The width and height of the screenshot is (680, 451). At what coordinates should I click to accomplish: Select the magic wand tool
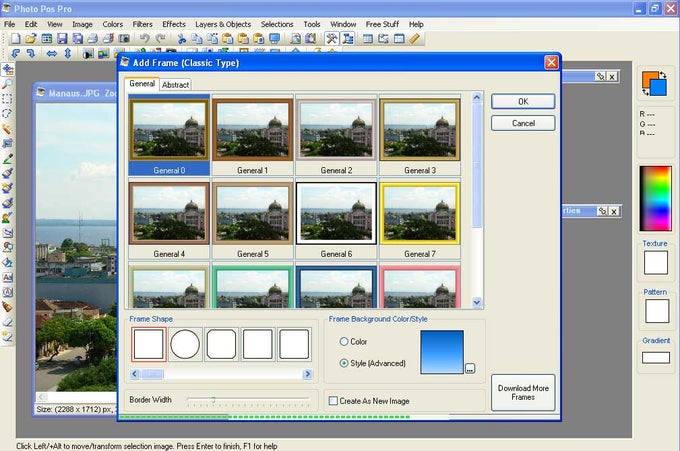pyautogui.click(x=7, y=128)
